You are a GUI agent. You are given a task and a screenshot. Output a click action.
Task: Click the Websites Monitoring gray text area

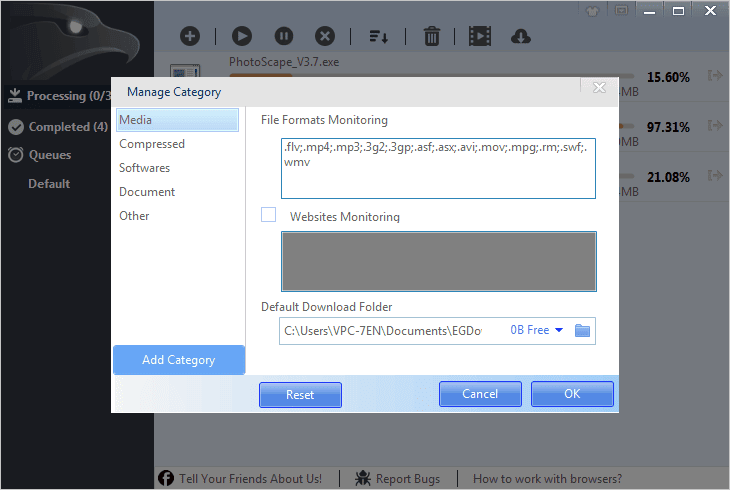point(439,261)
